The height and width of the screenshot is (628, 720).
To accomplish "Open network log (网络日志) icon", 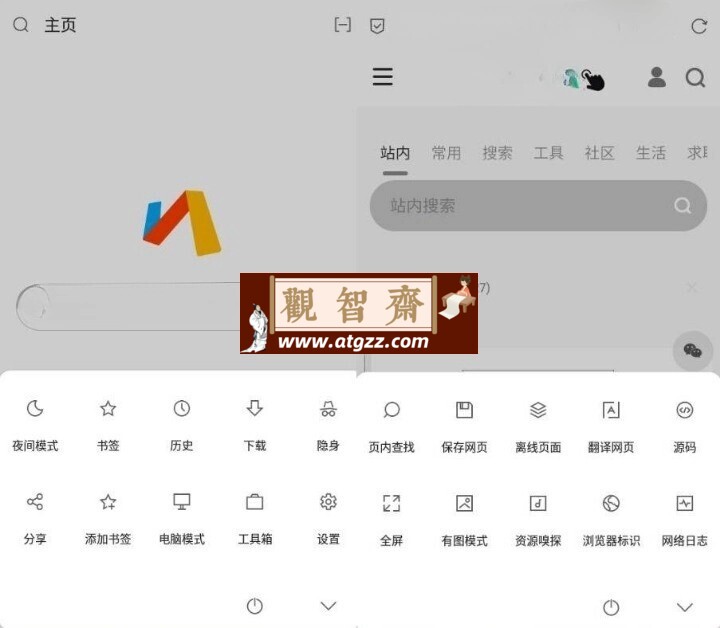I will (x=685, y=503).
